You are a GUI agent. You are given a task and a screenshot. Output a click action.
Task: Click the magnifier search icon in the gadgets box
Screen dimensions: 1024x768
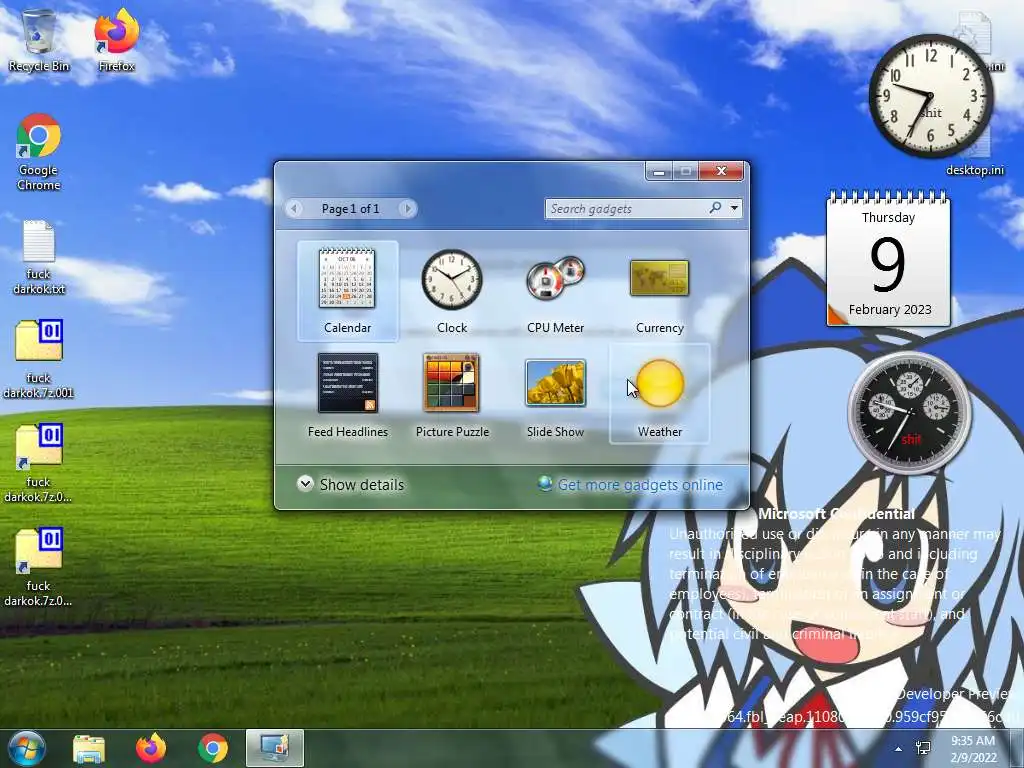pos(716,208)
